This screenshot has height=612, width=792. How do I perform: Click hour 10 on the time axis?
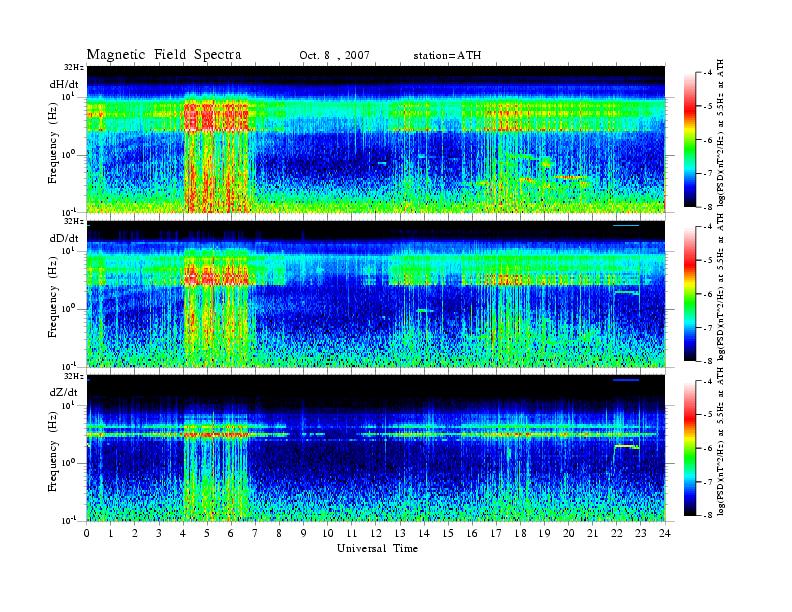point(328,534)
